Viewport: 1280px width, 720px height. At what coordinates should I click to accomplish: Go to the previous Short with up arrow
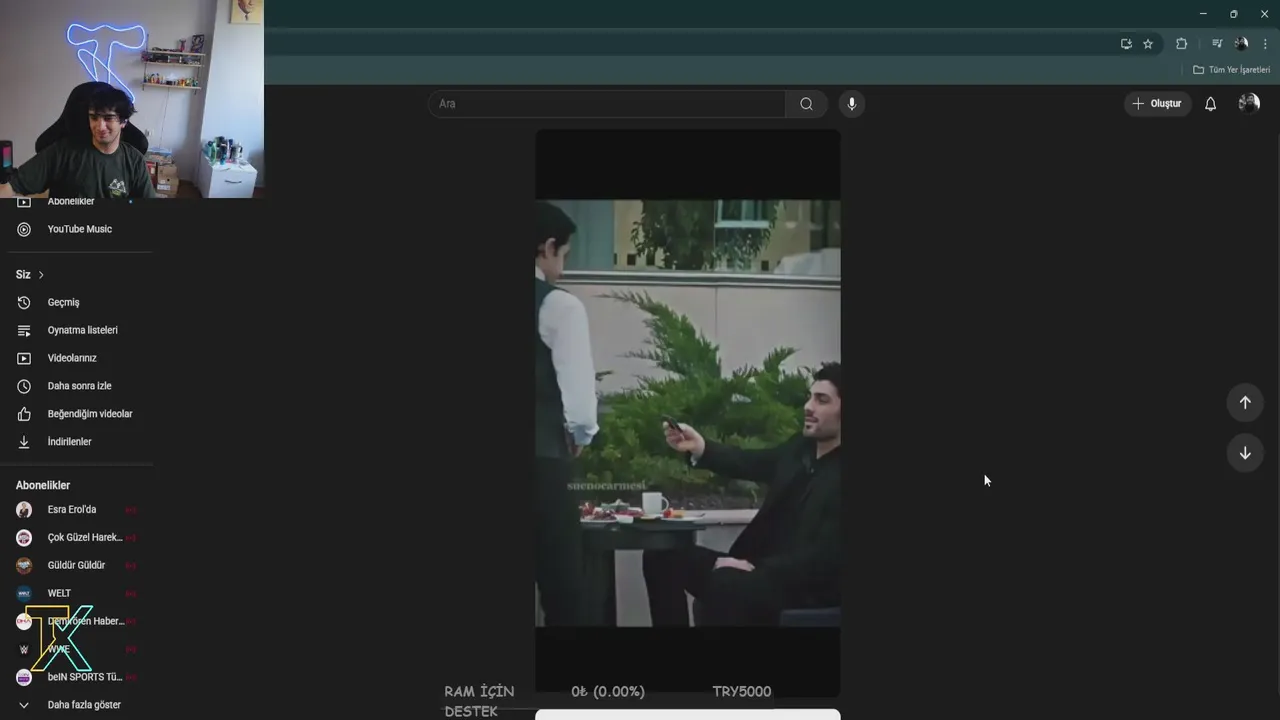pos(1245,402)
